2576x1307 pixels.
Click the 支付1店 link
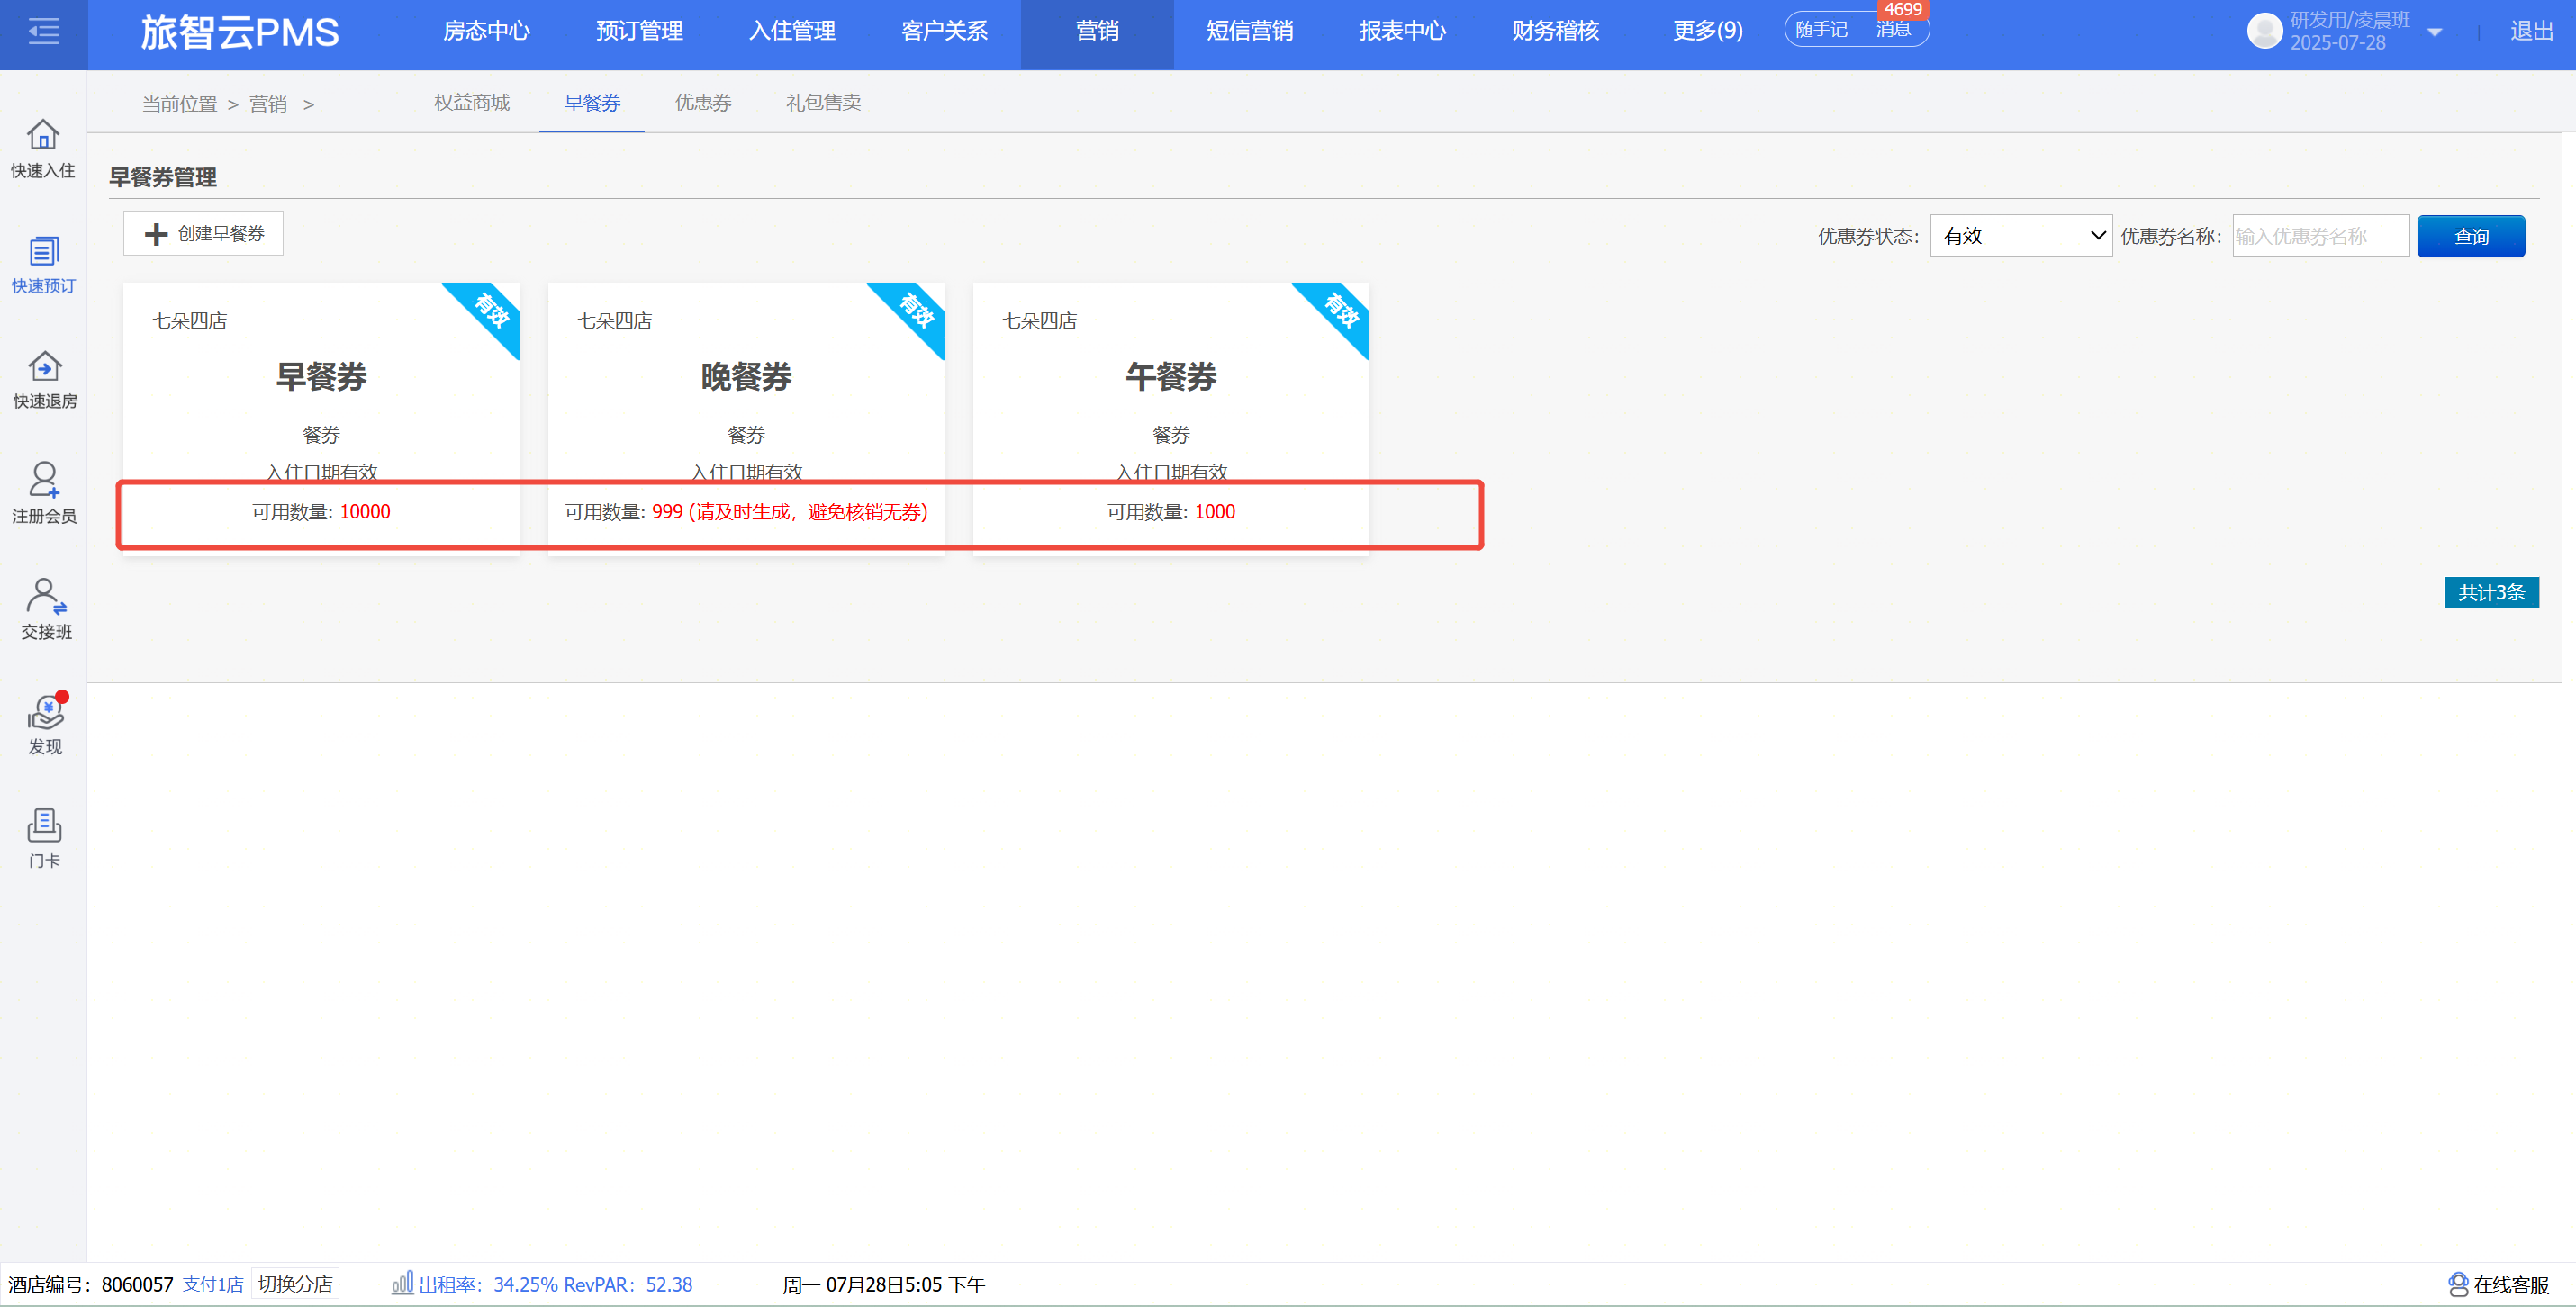click(x=212, y=1284)
